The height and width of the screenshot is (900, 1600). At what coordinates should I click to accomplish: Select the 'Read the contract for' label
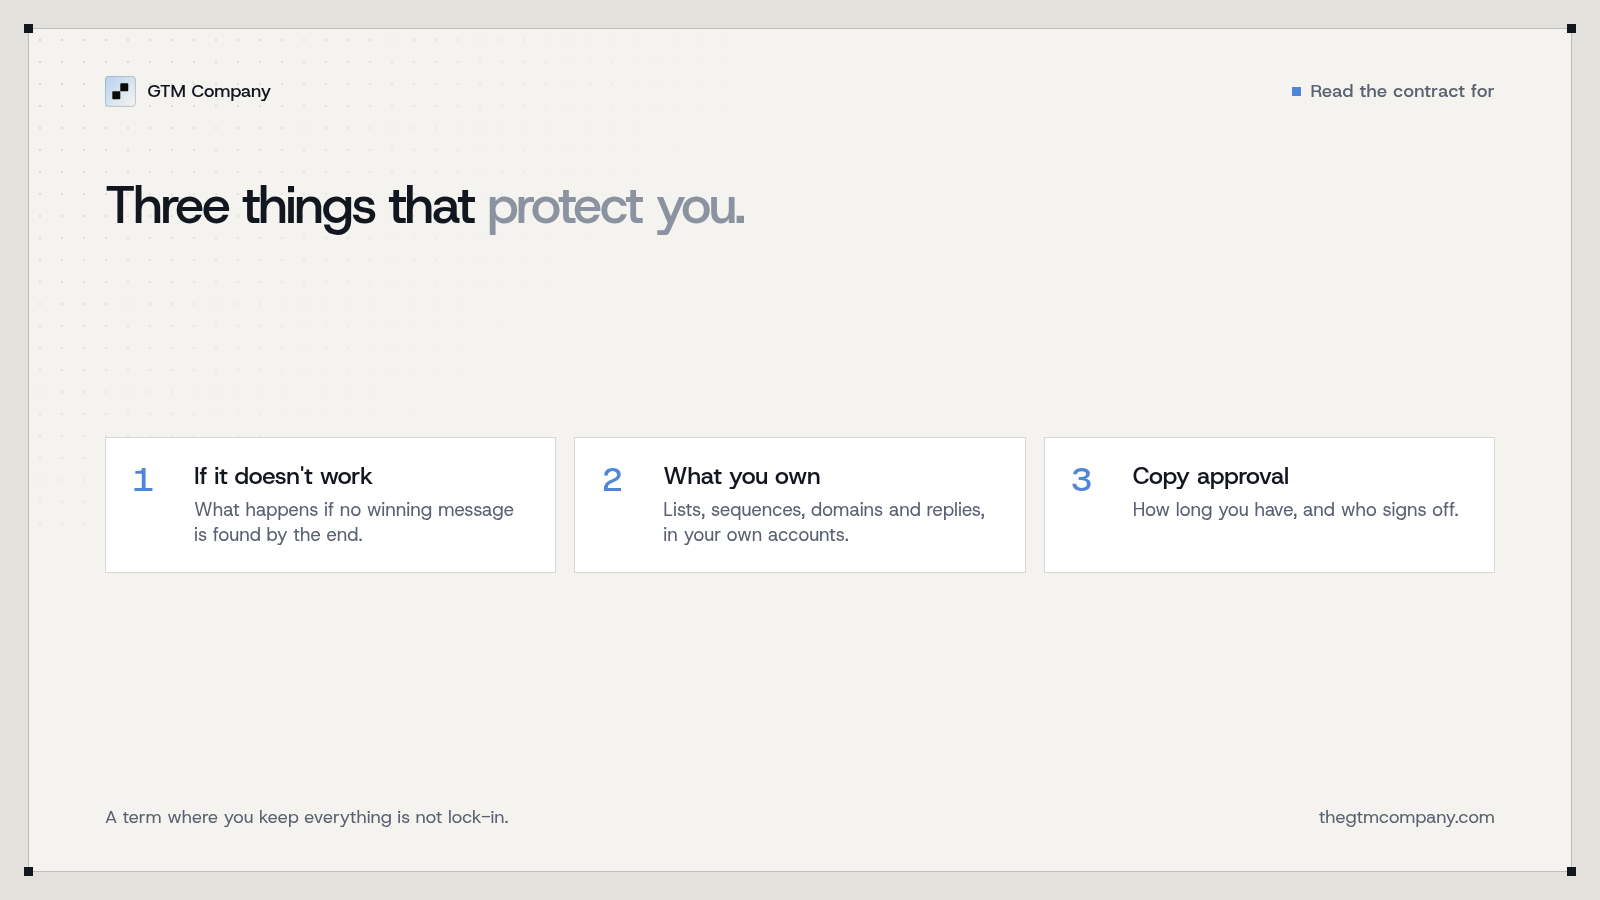coord(1402,91)
